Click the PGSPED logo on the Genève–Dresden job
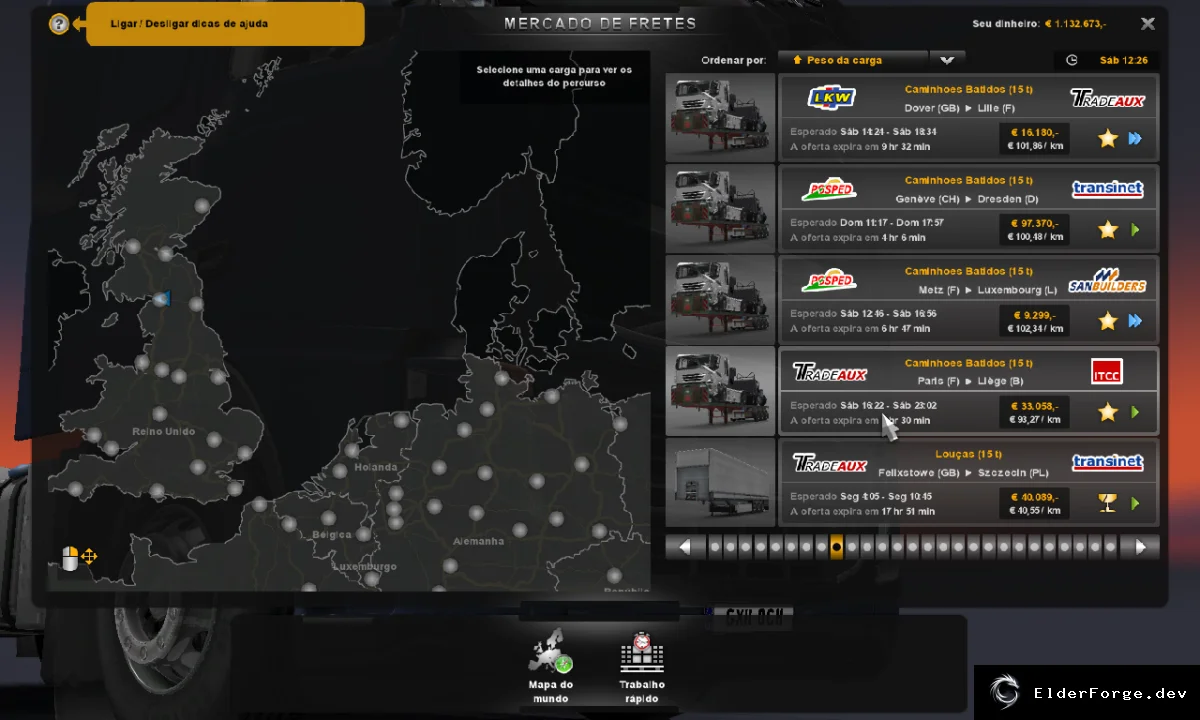The height and width of the screenshot is (720, 1200). (829, 189)
